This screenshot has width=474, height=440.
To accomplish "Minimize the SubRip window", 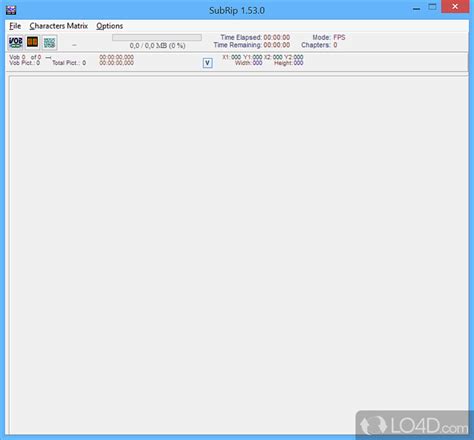I will (416, 8).
